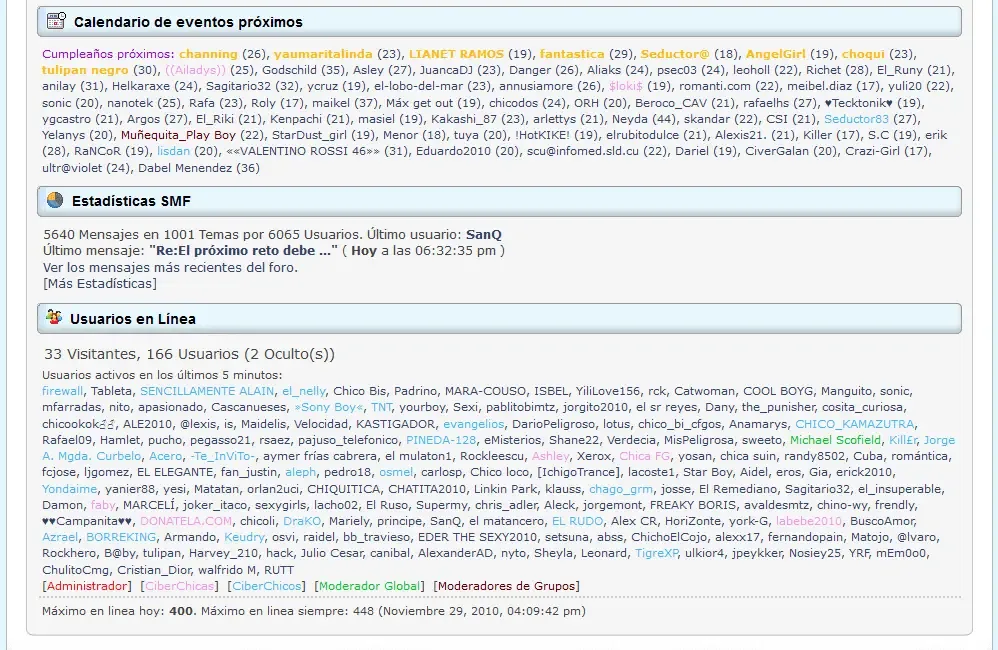Select the choqui user link
This screenshot has width=998, height=650.
(x=863, y=54)
